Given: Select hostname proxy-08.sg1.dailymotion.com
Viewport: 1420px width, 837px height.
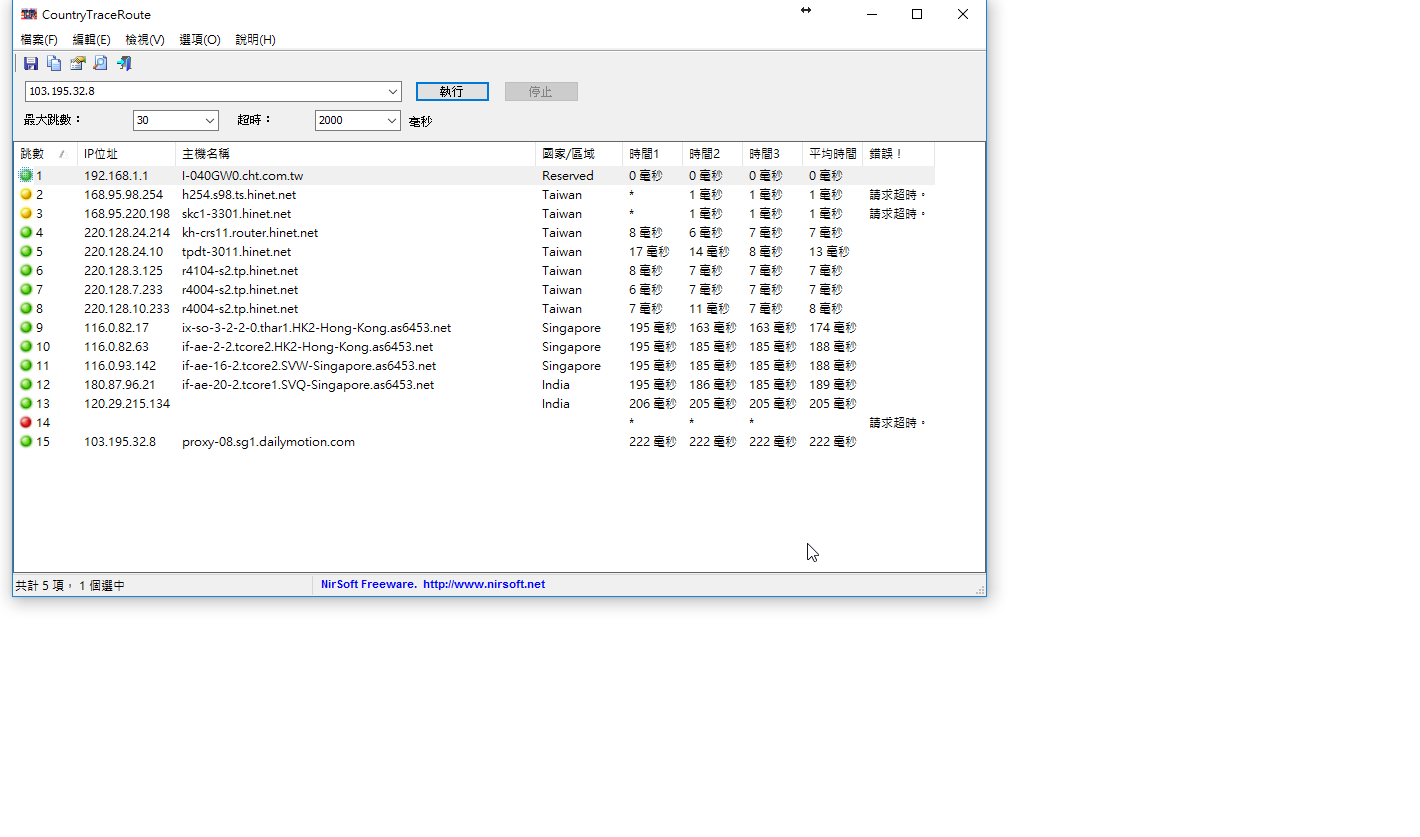Looking at the screenshot, I should pos(268,442).
